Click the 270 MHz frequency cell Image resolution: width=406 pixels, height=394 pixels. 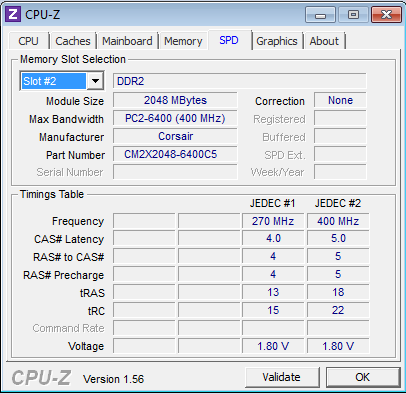[x=273, y=221]
